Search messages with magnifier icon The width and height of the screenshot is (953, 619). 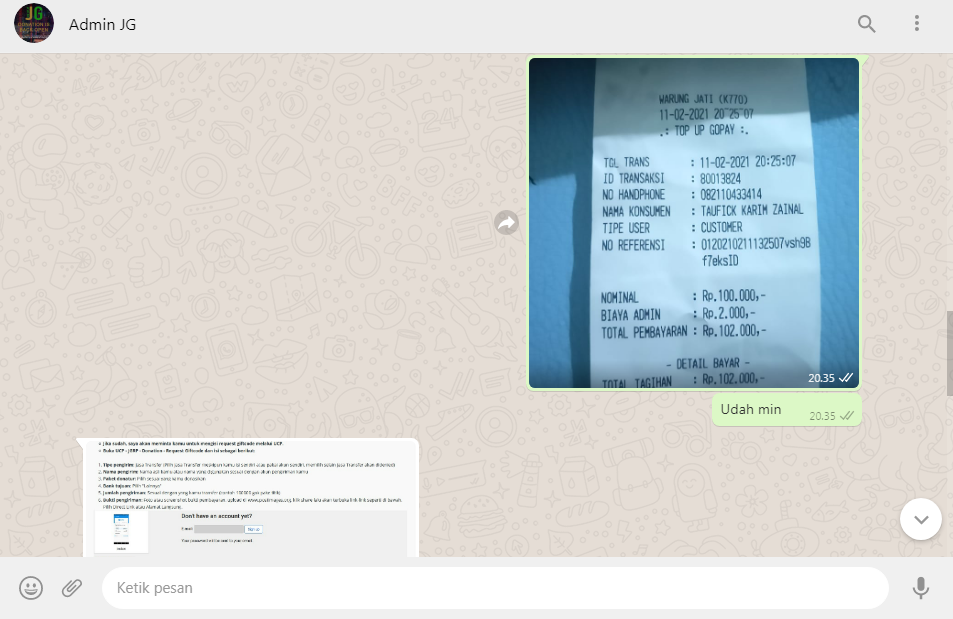pyautogui.click(x=866, y=24)
